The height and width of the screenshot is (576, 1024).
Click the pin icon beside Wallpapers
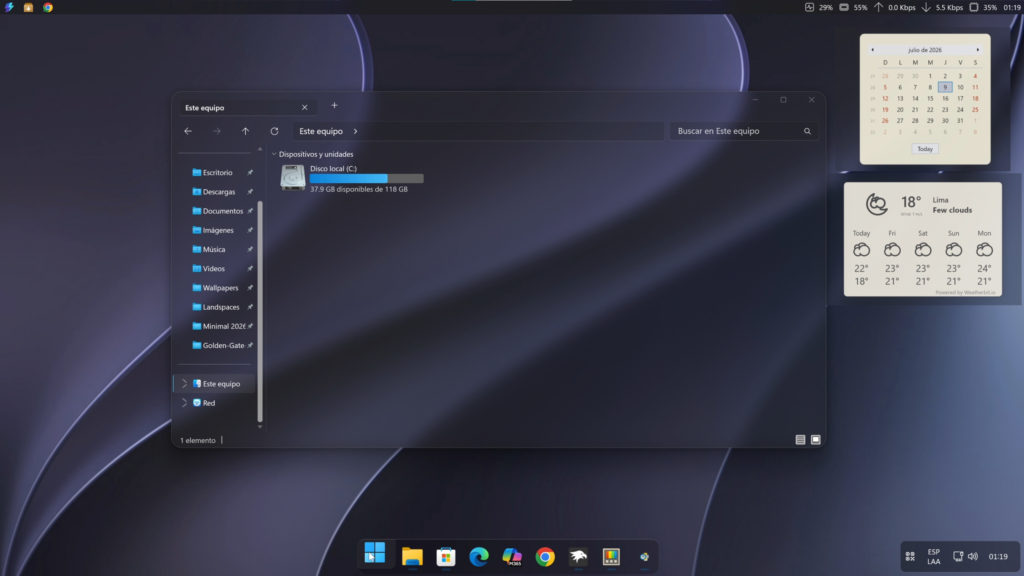click(250, 287)
